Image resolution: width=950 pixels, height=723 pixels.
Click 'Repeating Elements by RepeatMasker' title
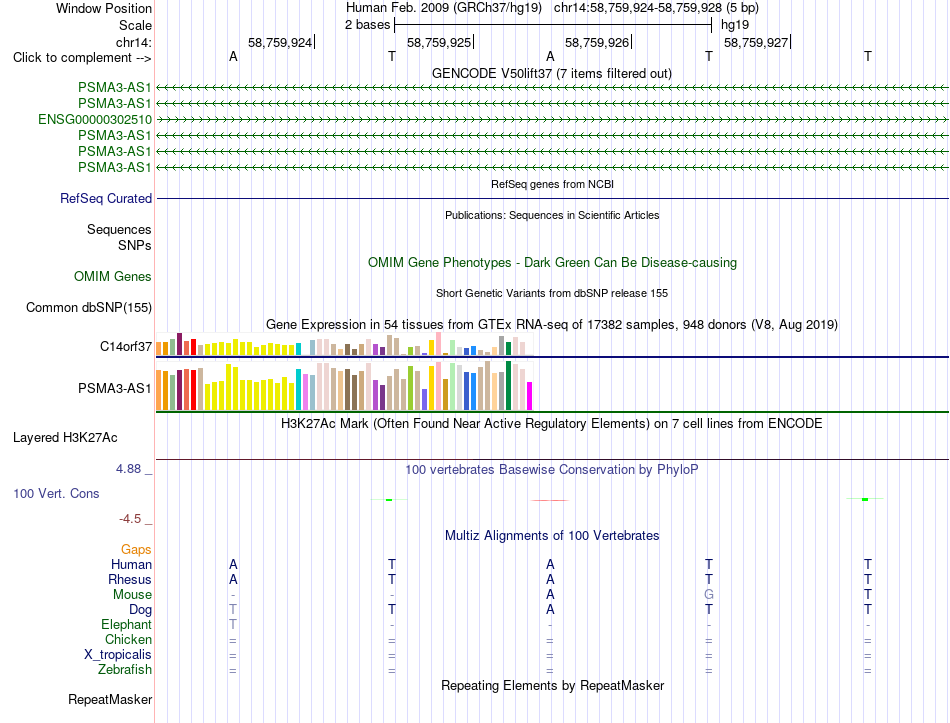coord(553,685)
